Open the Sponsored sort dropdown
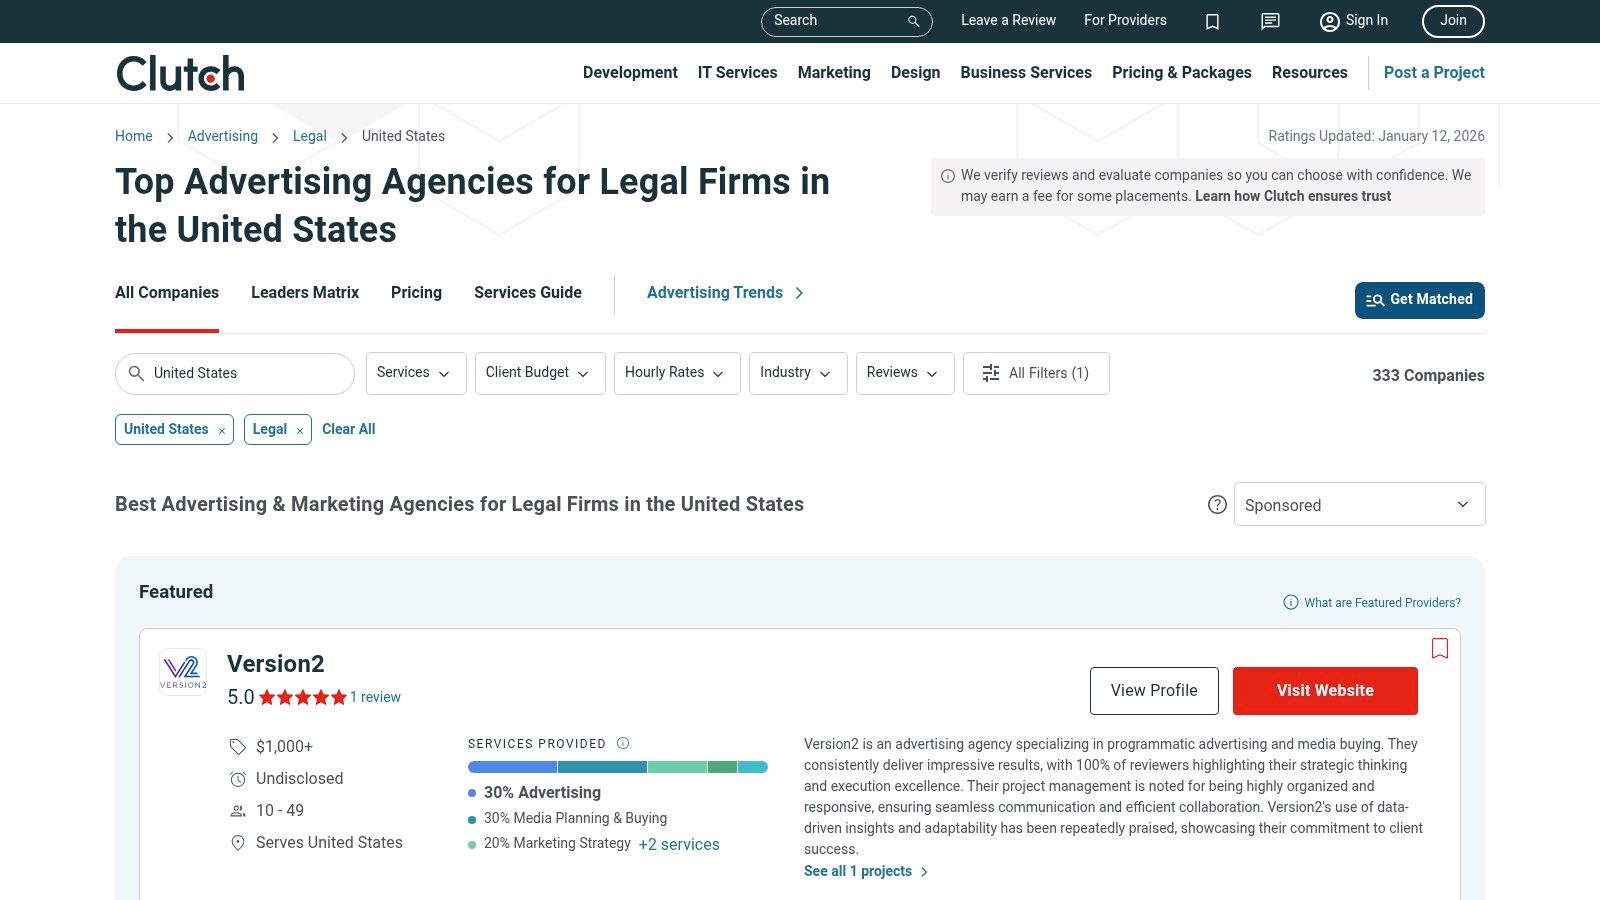The height and width of the screenshot is (900, 1600). (x=1358, y=505)
